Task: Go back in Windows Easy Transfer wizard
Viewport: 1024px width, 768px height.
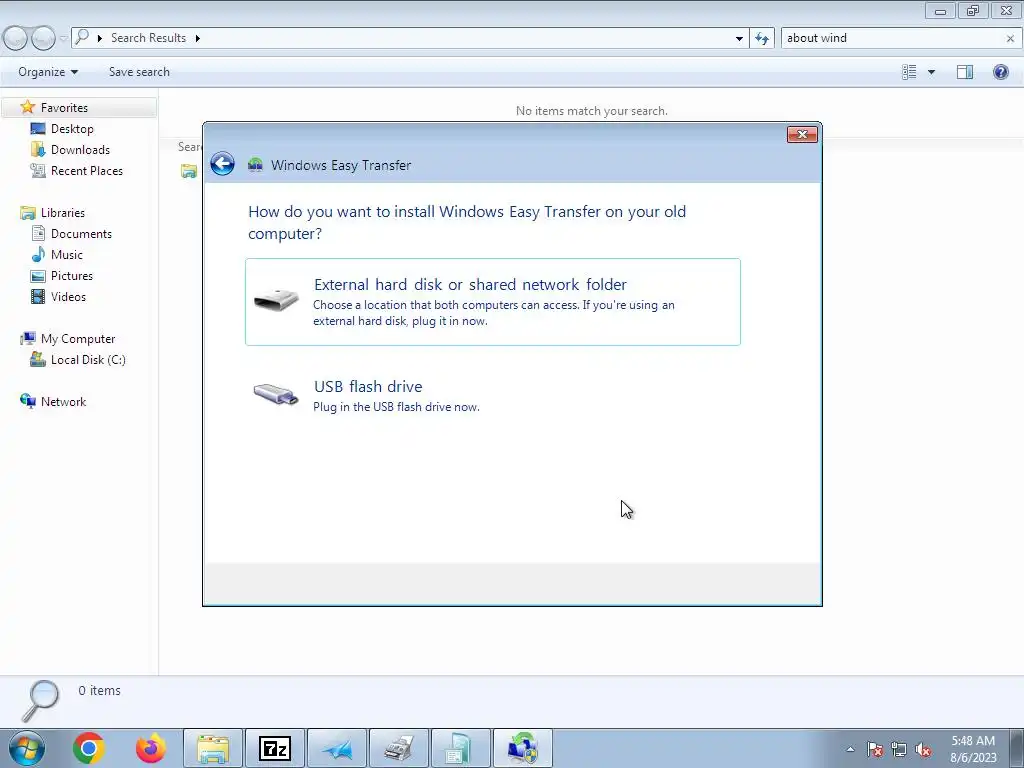Action: tap(223, 164)
